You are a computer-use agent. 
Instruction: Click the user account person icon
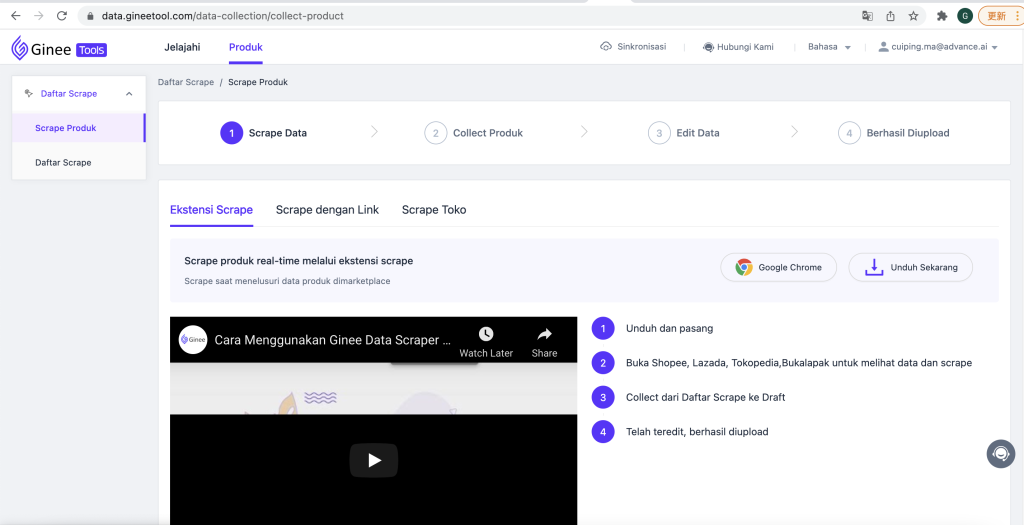point(884,47)
